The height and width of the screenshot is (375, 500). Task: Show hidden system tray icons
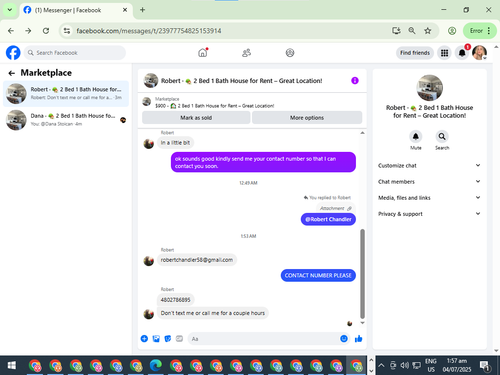point(381,366)
